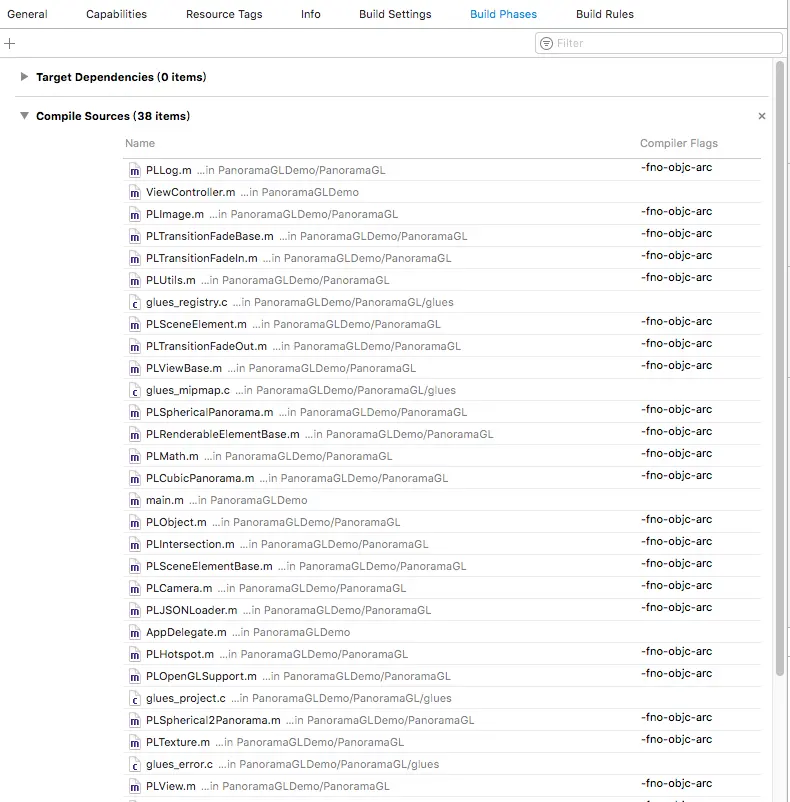
Task: Click the PLIntersection.m file icon
Action: (134, 545)
